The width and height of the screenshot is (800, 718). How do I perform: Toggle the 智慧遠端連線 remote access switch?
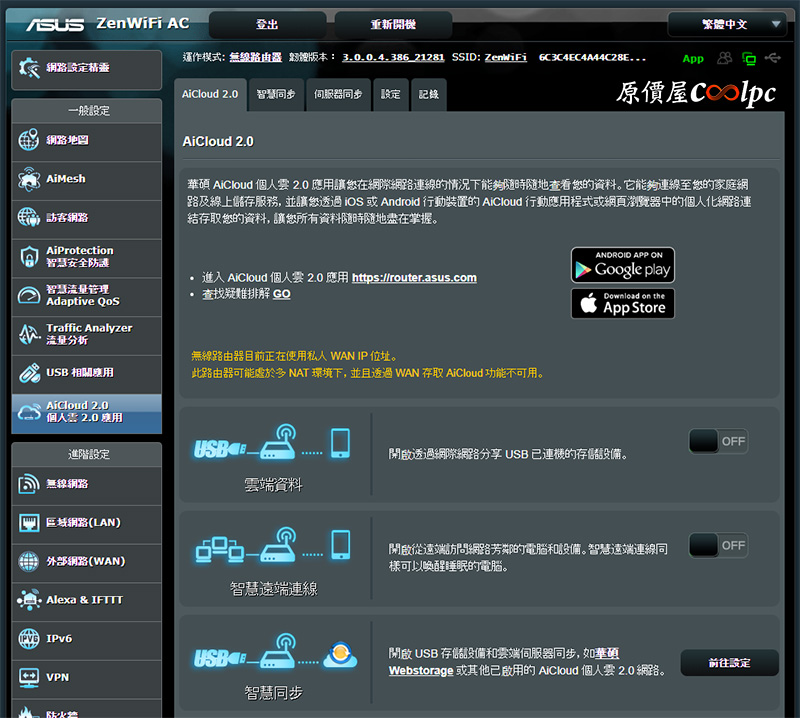click(718, 546)
